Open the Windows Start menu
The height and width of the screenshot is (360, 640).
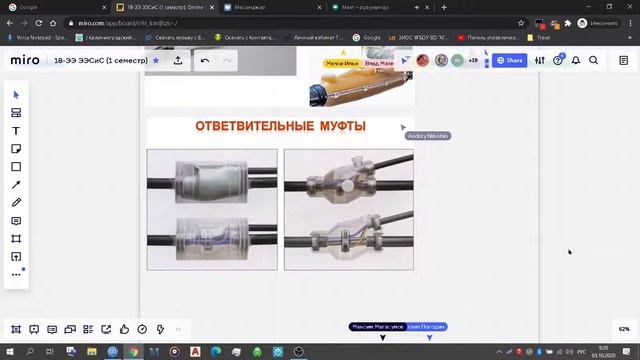tap(9, 351)
